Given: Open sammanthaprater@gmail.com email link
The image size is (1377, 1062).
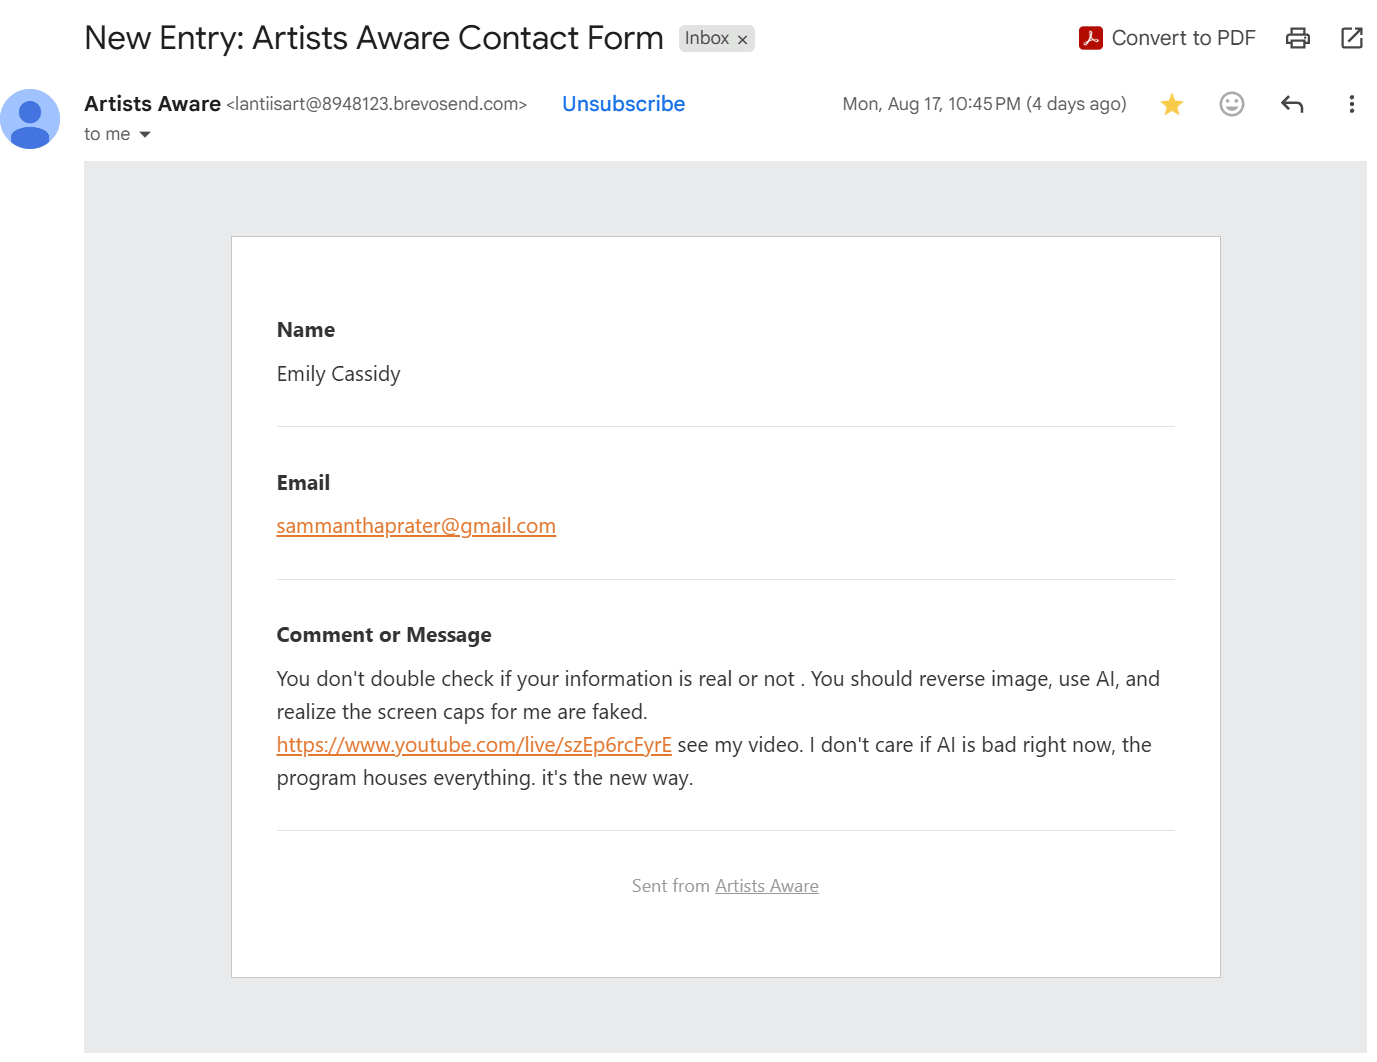Looking at the screenshot, I should click(x=416, y=526).
